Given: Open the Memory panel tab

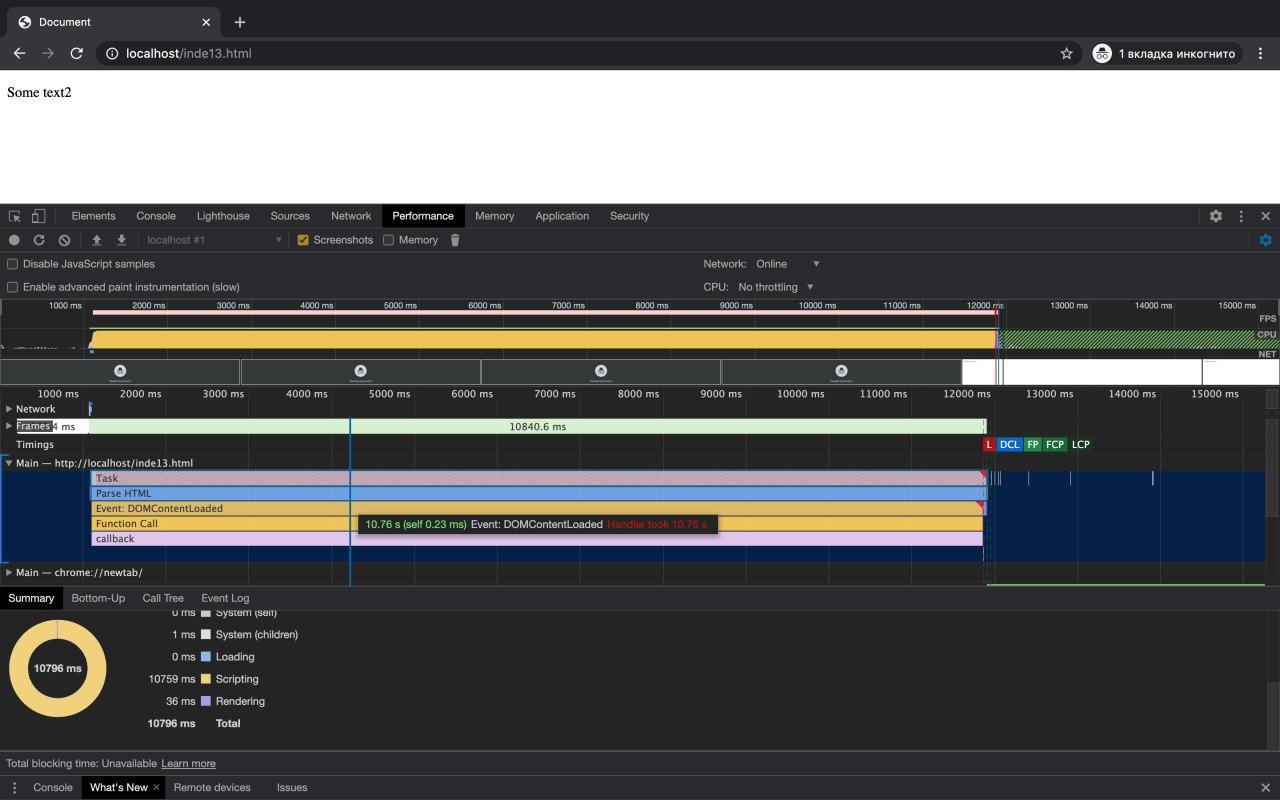Looking at the screenshot, I should (x=494, y=216).
